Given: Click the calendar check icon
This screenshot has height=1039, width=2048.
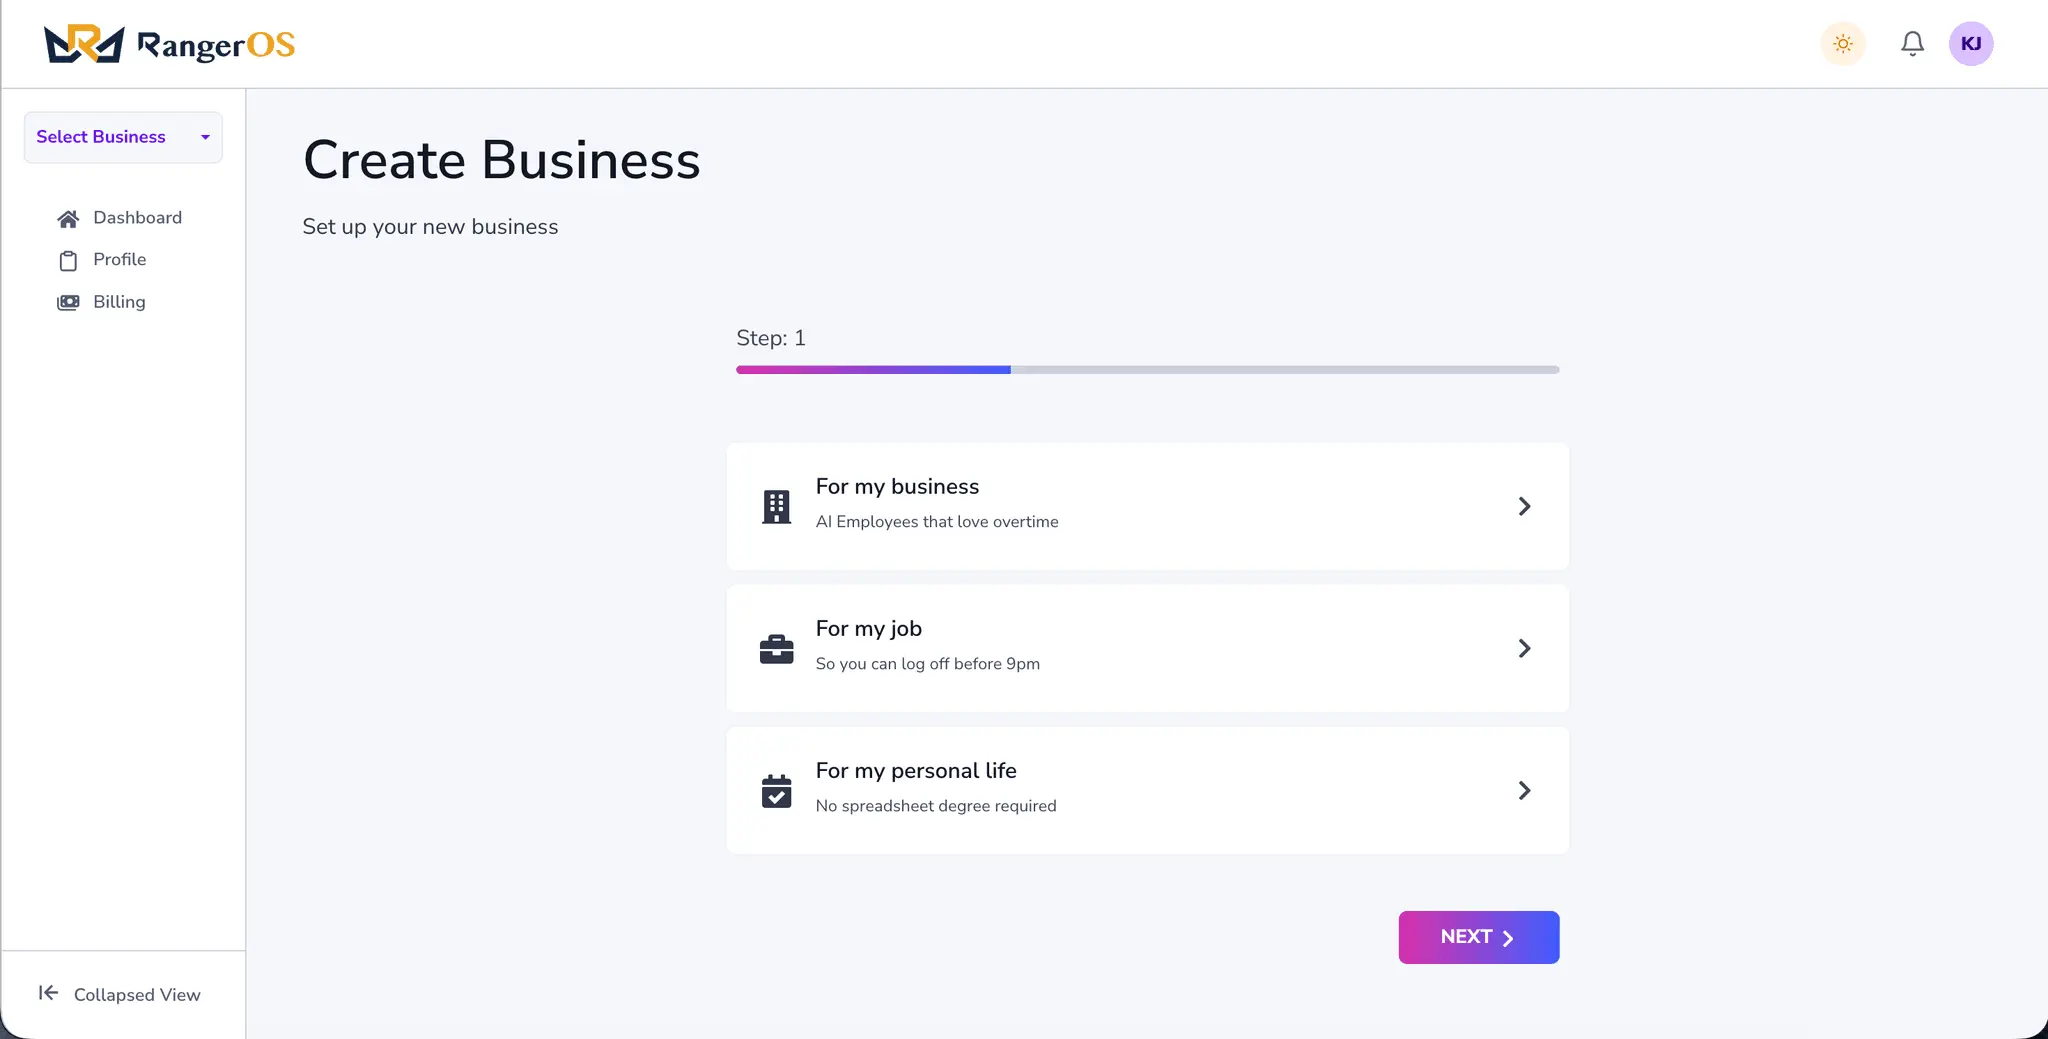Looking at the screenshot, I should coord(776,791).
